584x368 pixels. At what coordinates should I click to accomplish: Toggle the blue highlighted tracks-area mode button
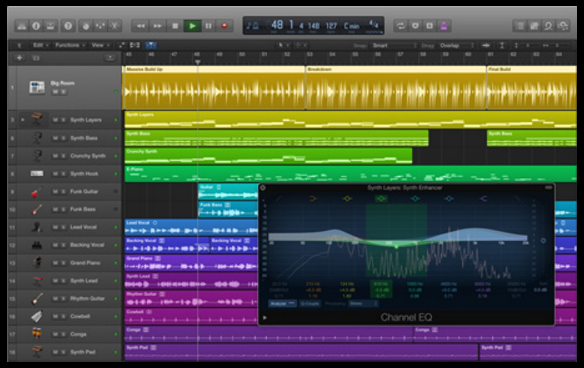pos(150,45)
